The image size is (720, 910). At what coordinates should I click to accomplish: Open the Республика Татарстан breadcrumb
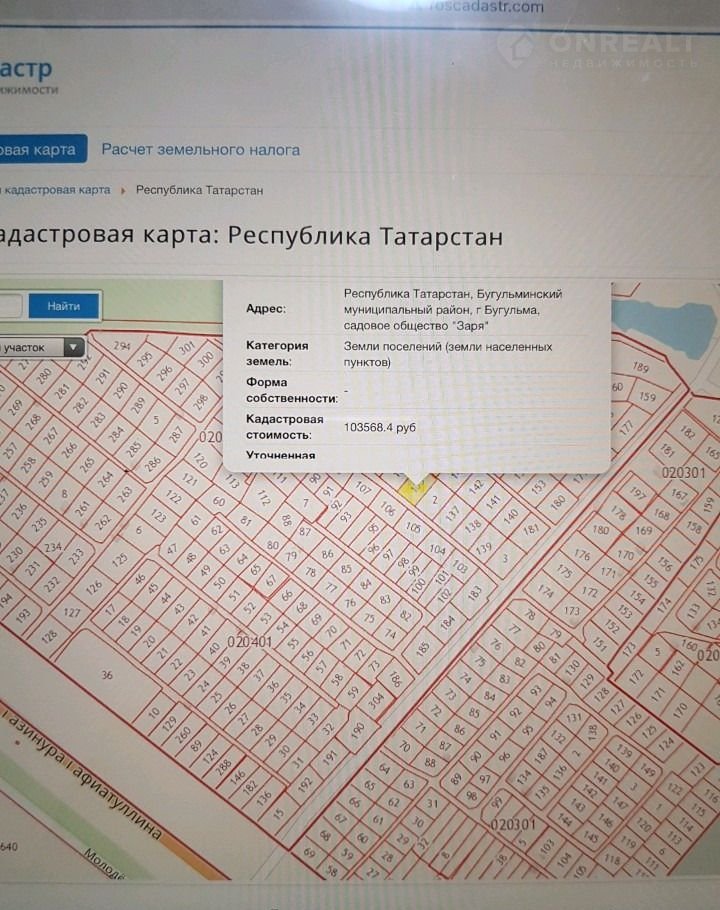click(x=199, y=189)
